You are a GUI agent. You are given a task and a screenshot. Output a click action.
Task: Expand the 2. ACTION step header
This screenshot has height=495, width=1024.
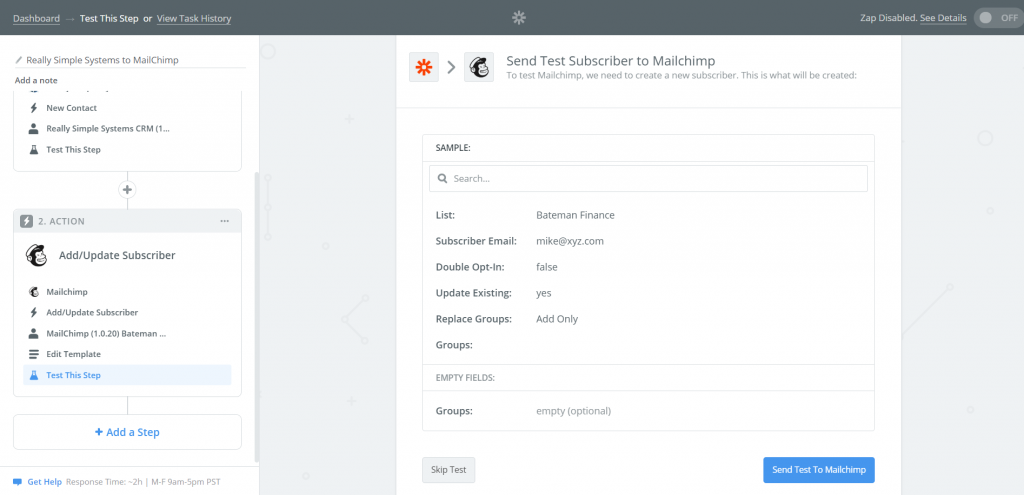coord(127,221)
